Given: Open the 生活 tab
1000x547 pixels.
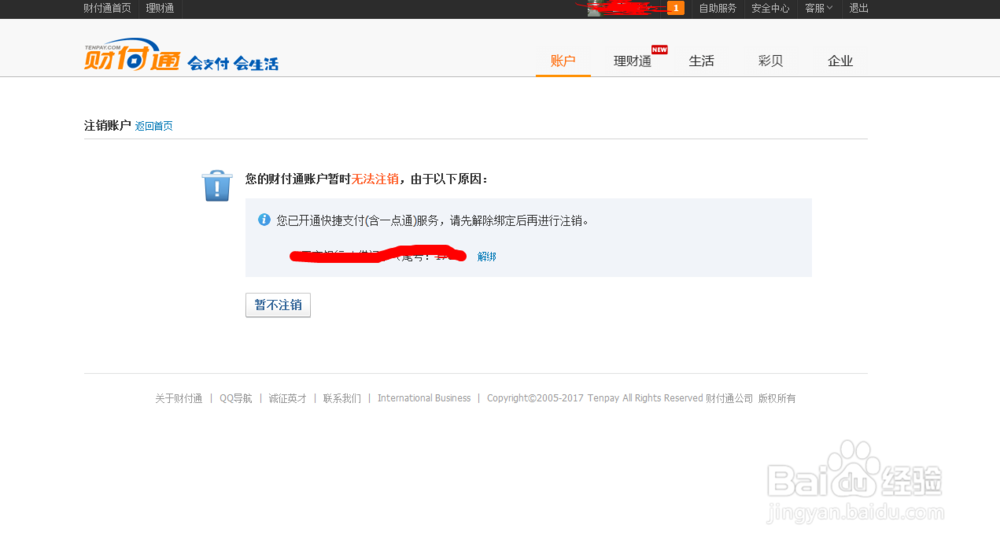Looking at the screenshot, I should coord(701,61).
